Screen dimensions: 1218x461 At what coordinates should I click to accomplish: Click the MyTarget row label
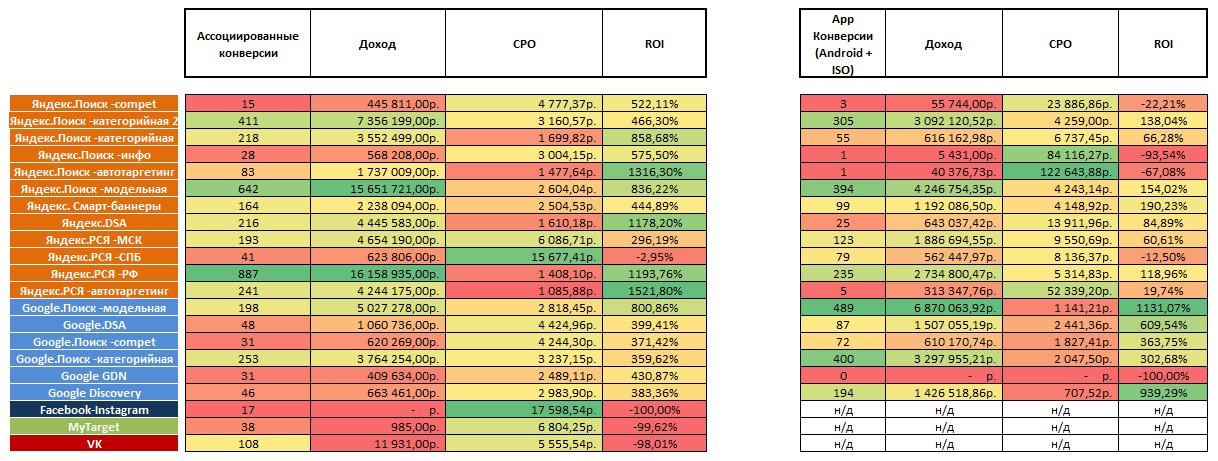[95, 426]
